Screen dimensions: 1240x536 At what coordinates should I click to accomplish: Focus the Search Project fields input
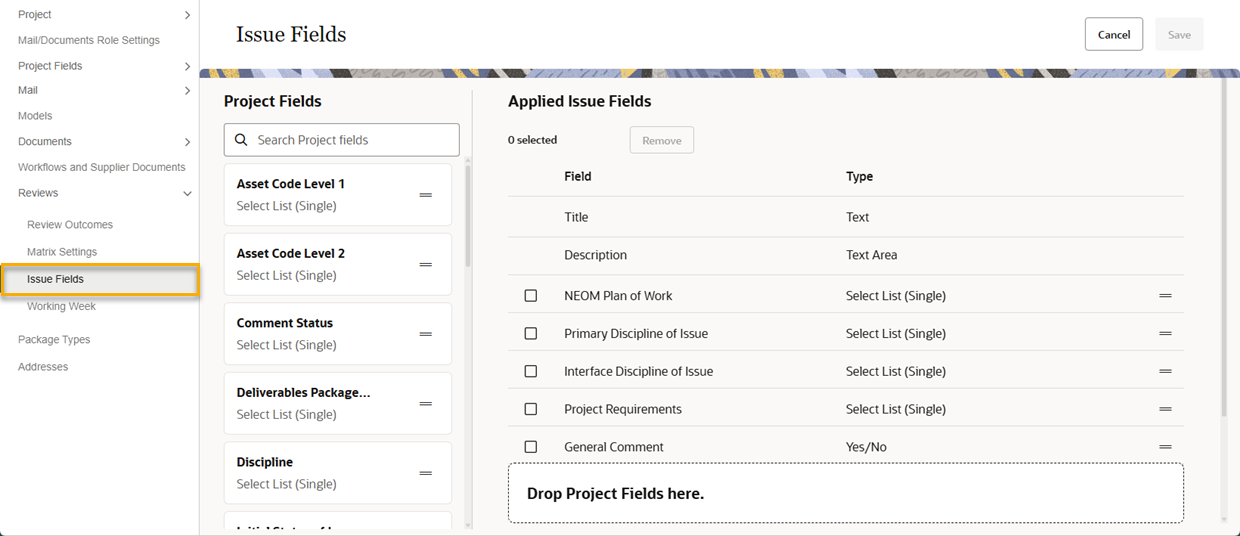[x=352, y=140]
